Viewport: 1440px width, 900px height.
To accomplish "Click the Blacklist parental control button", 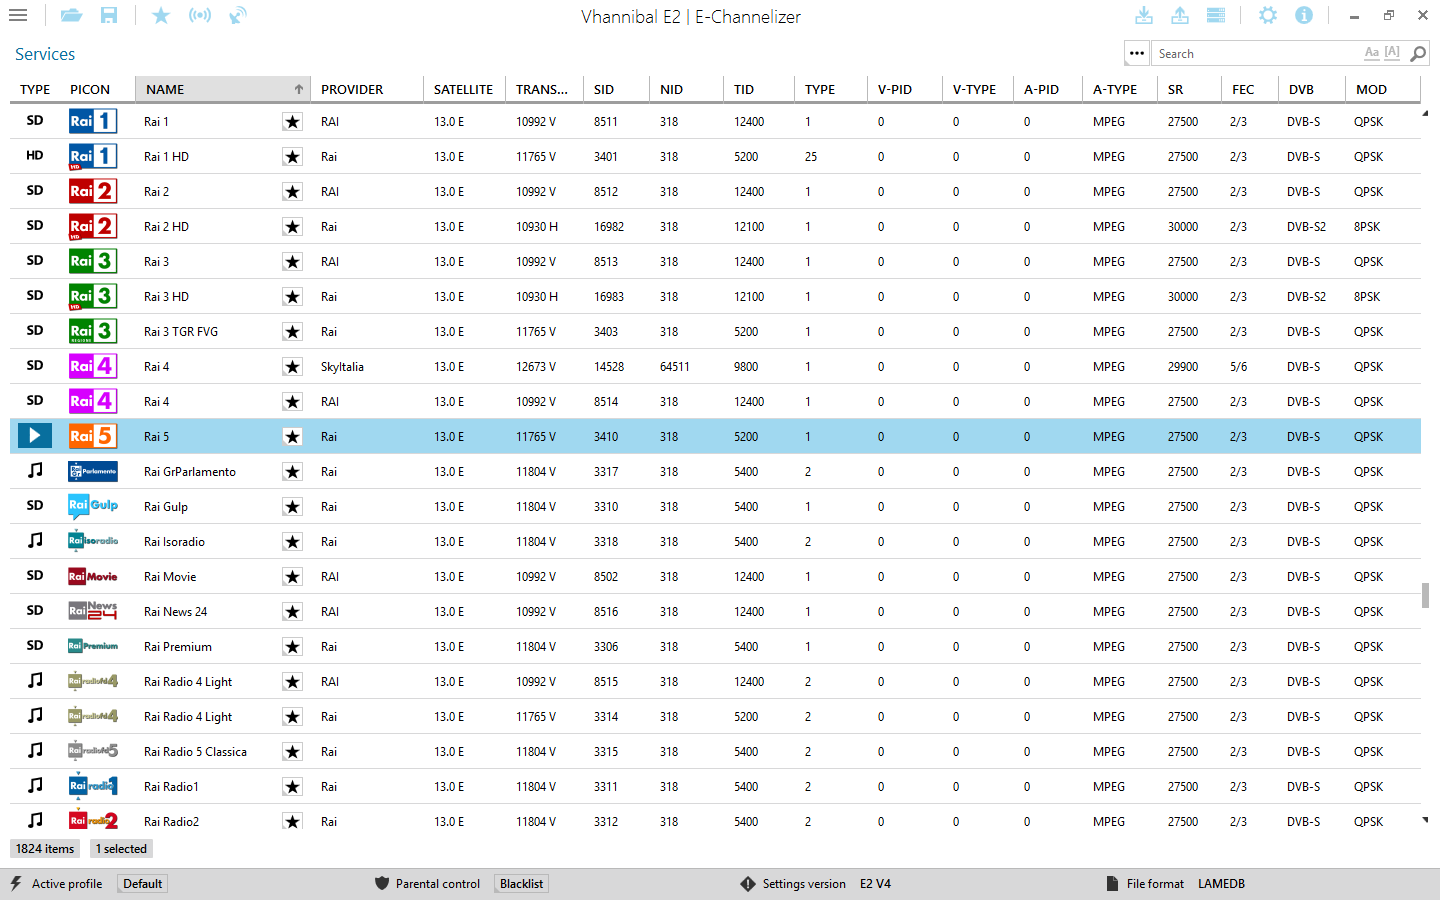I will [x=521, y=884].
